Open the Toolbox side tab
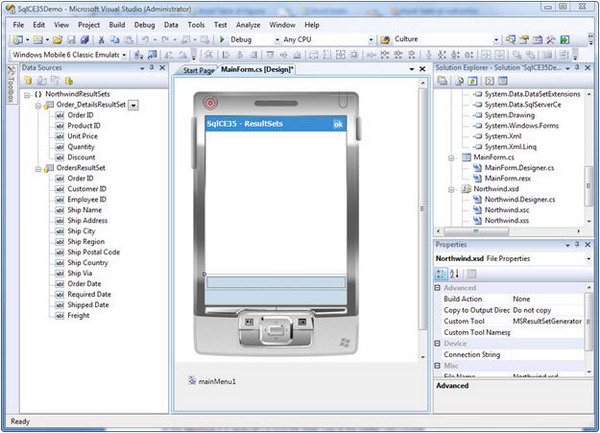600x433 pixels. (11, 85)
